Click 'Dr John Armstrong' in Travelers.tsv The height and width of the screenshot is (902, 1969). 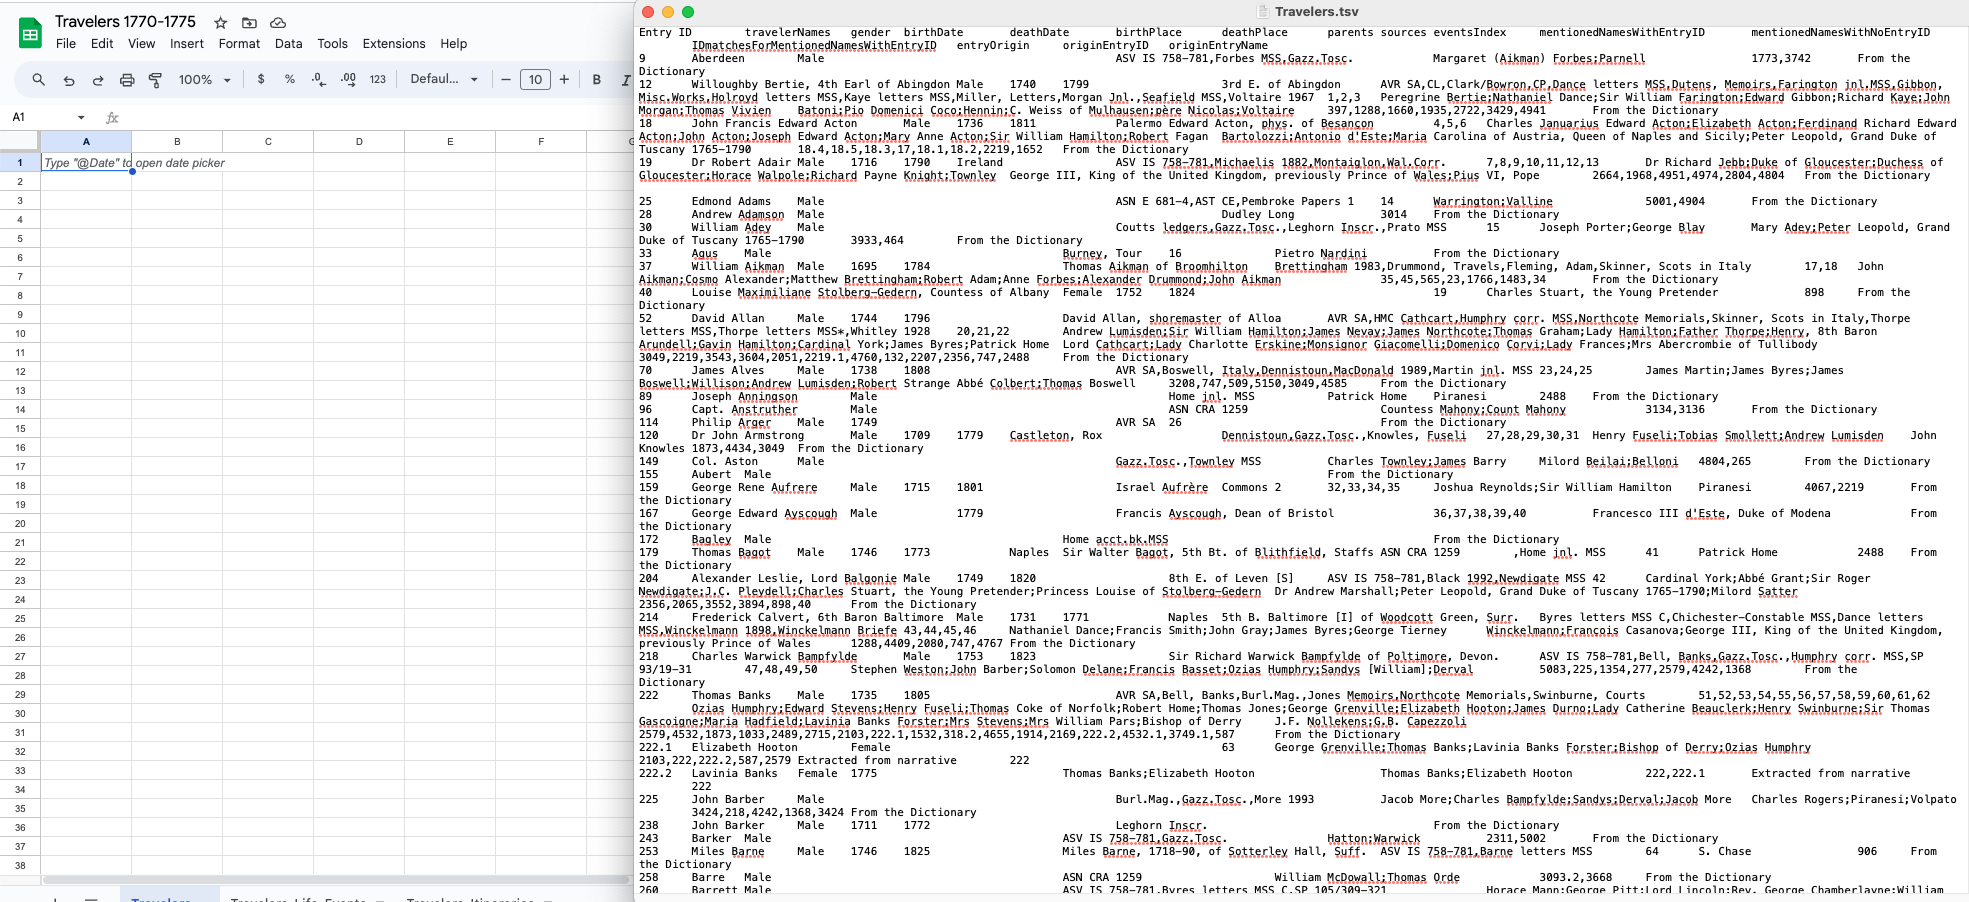click(748, 435)
